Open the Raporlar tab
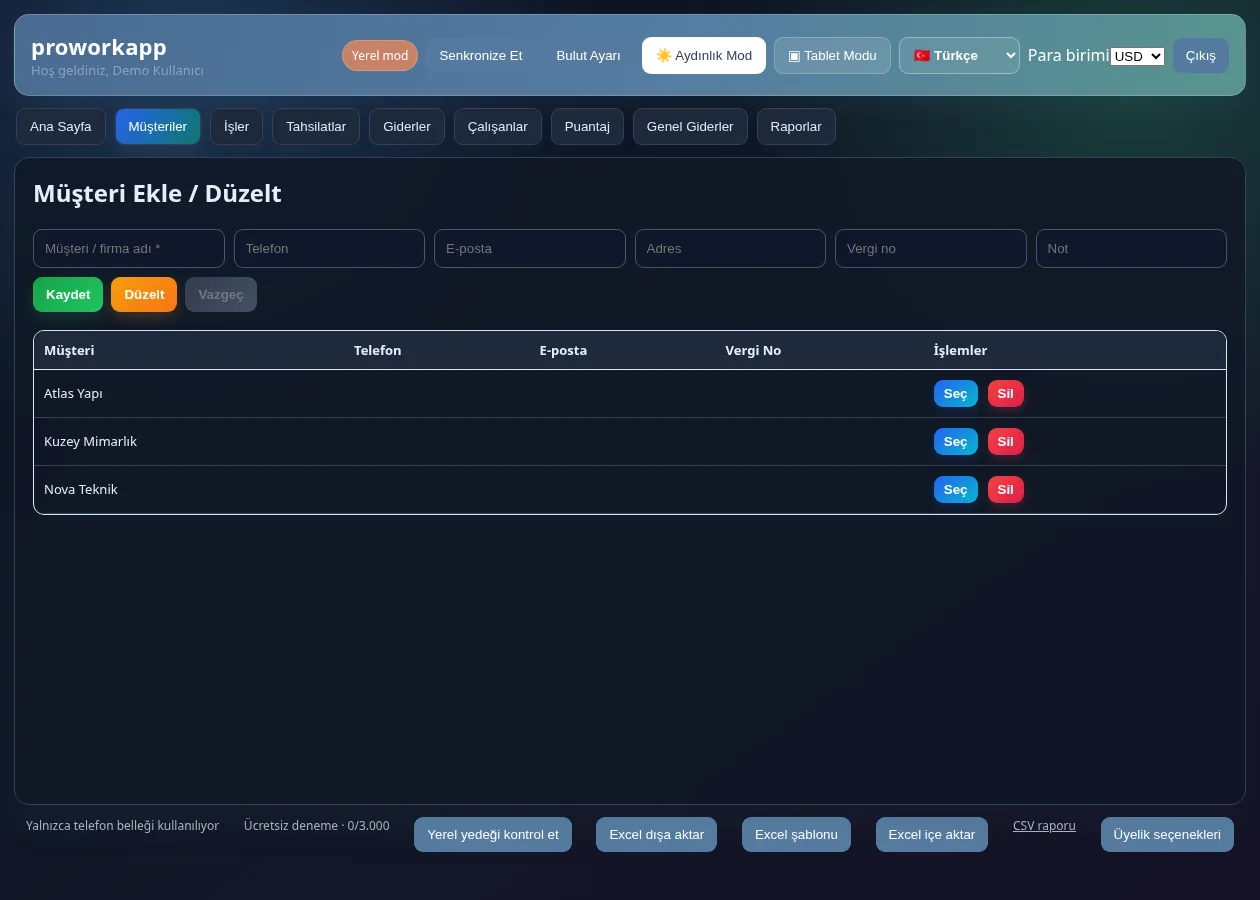 (796, 126)
